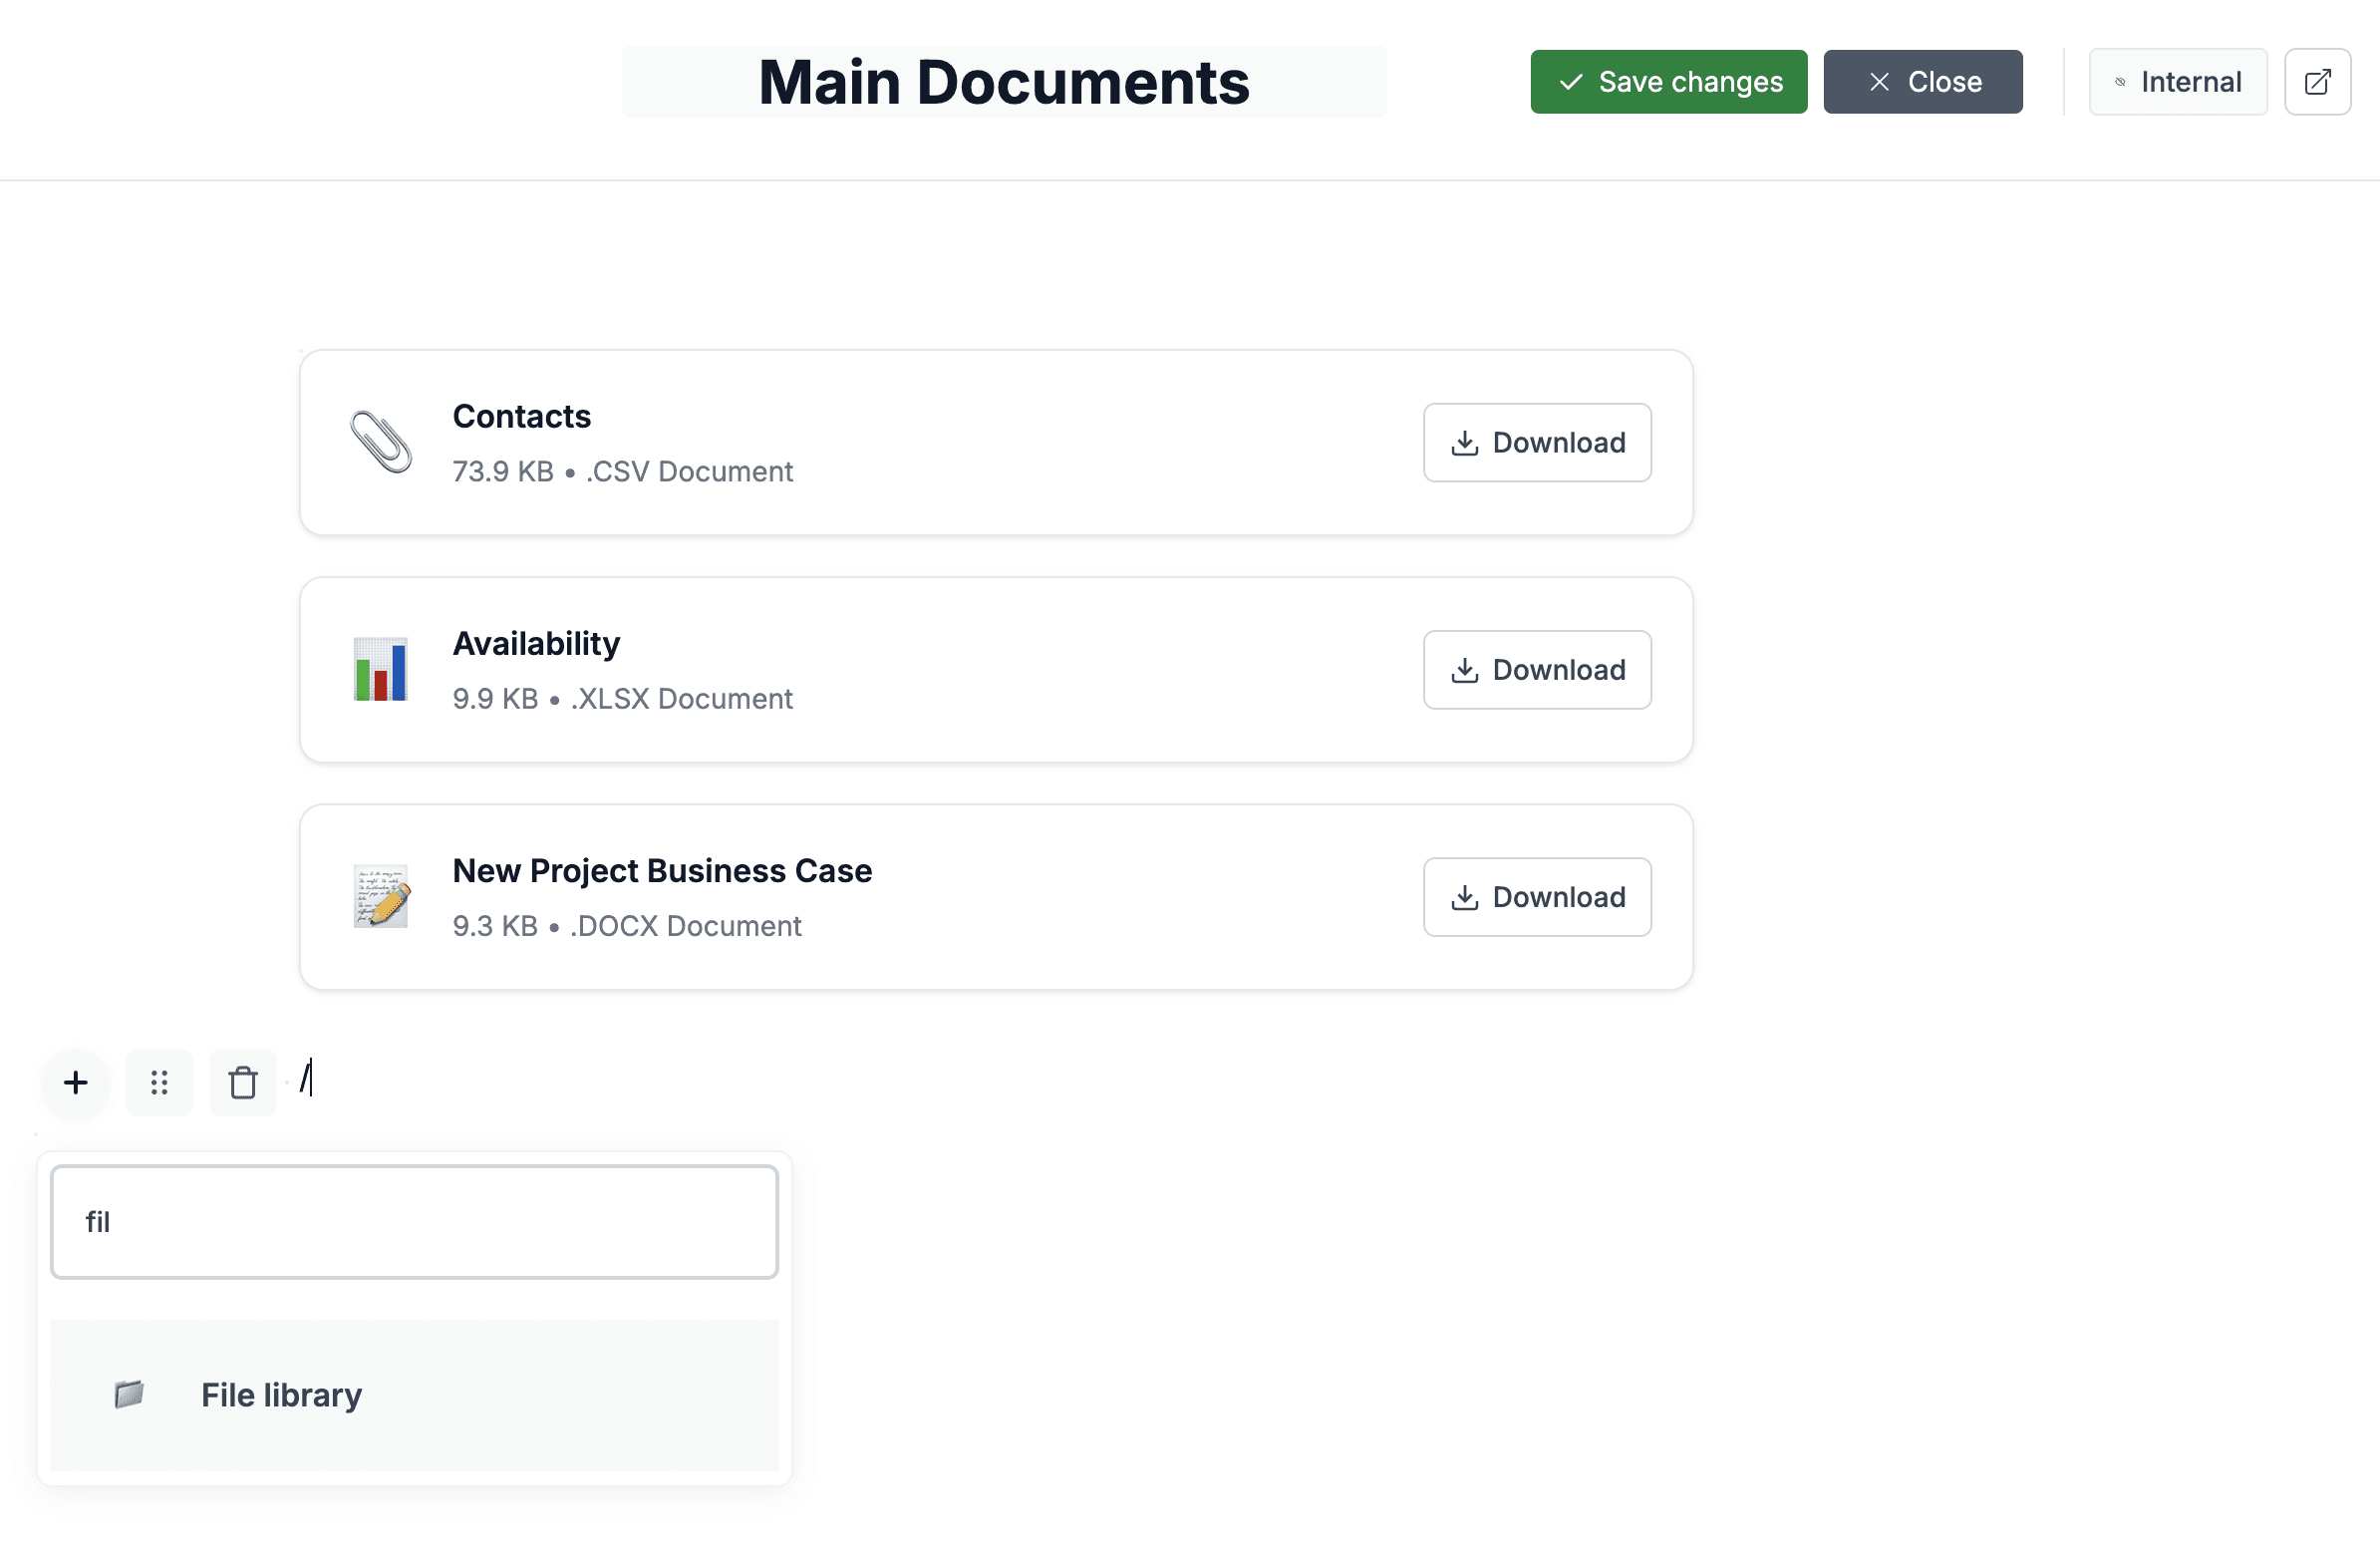Image resolution: width=2380 pixels, height=1551 pixels.
Task: Click the Main Documents title field
Action: [x=1003, y=82]
